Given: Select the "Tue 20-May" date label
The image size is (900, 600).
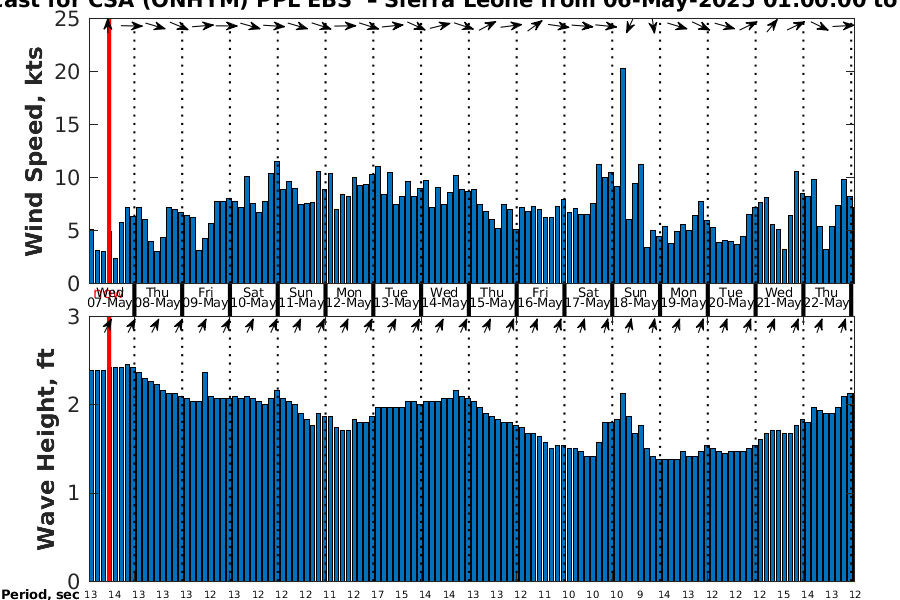Looking at the screenshot, I should [731, 297].
